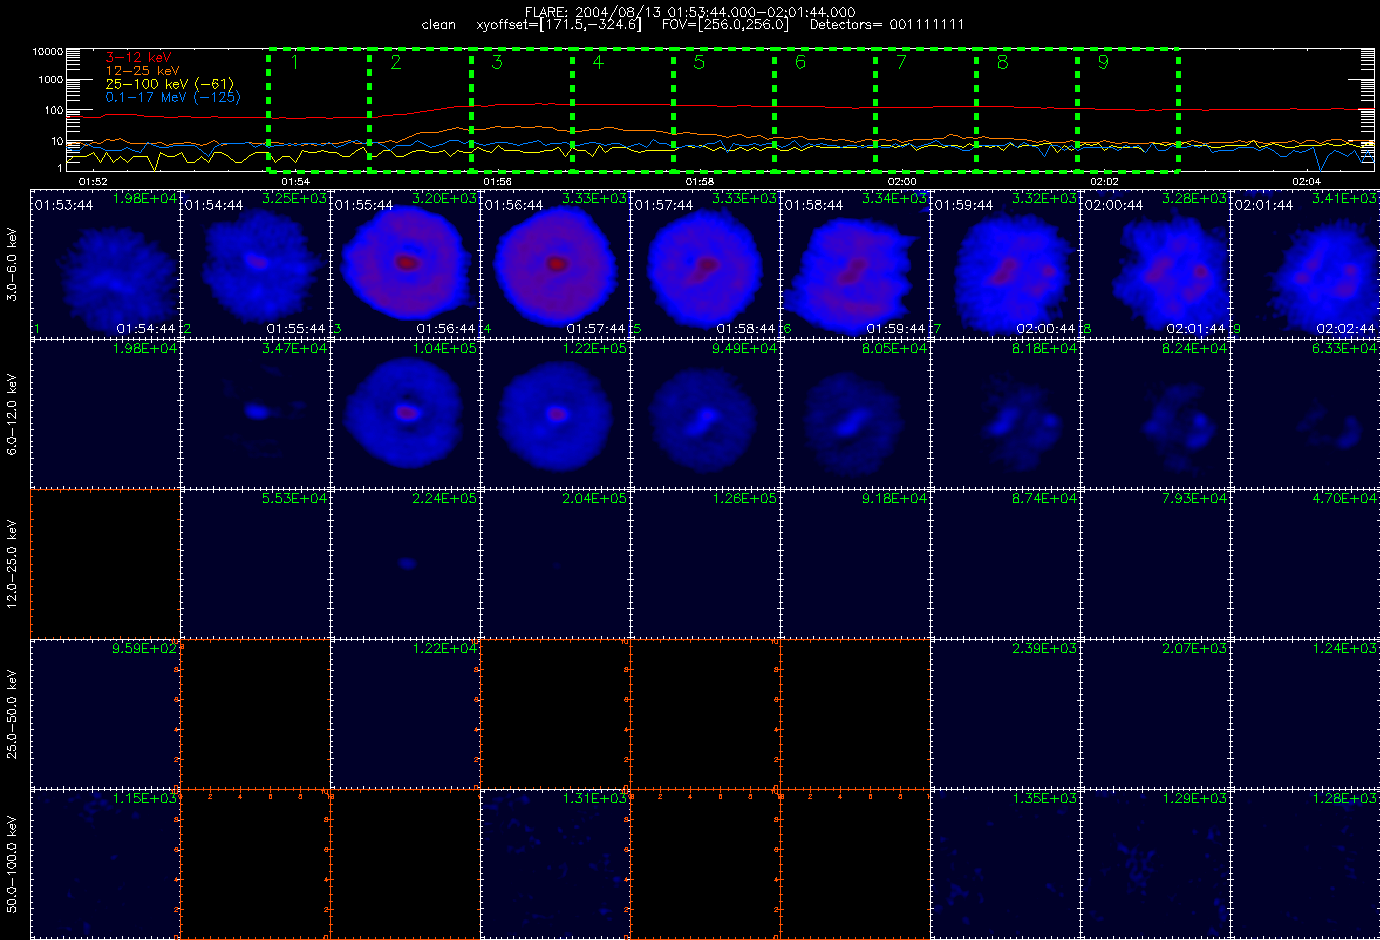
Task: Select the 3.0-6.0 keV image starting 01:59:44
Action: point(1006,264)
